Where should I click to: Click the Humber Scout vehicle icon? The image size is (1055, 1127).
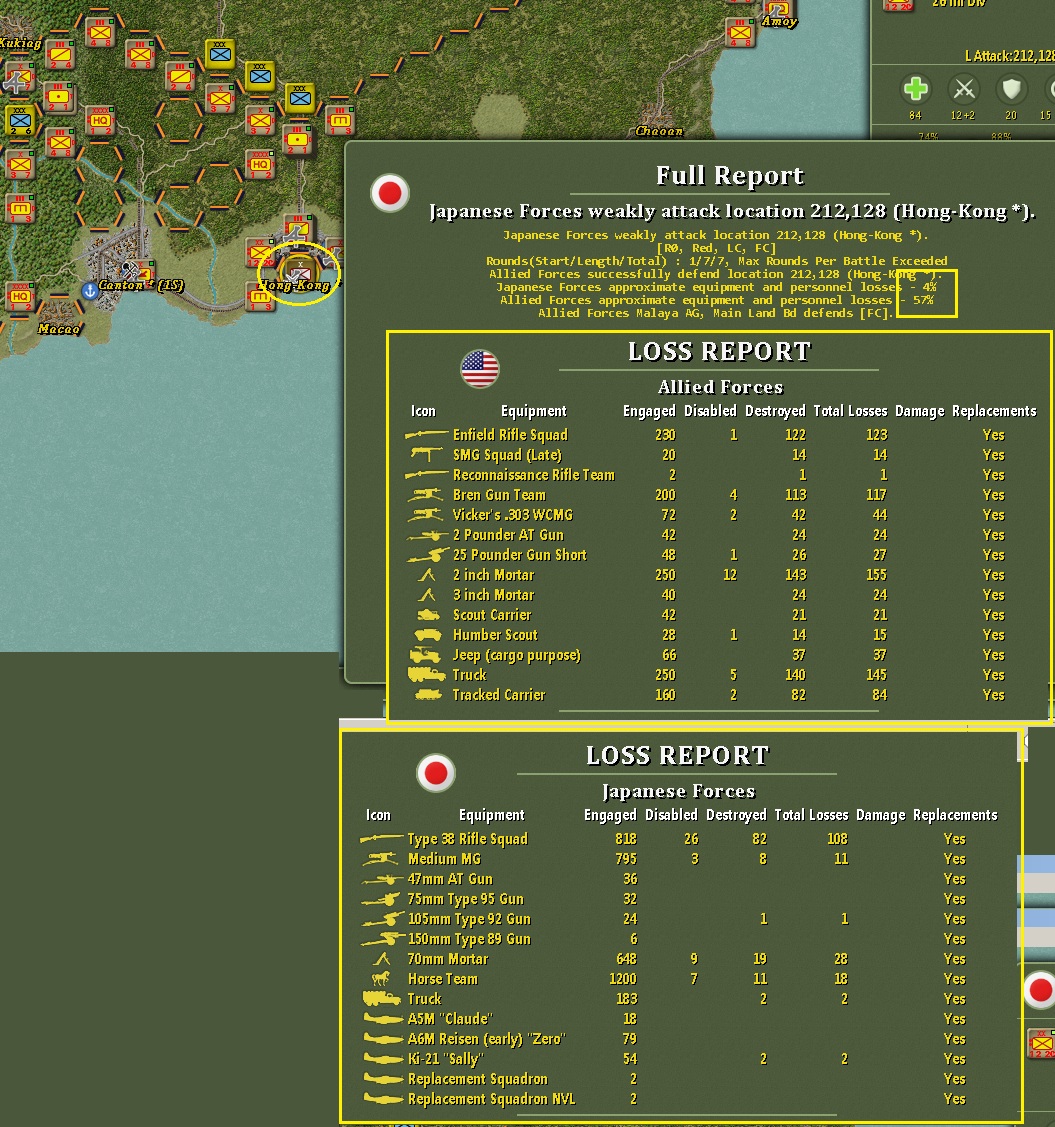tap(428, 635)
